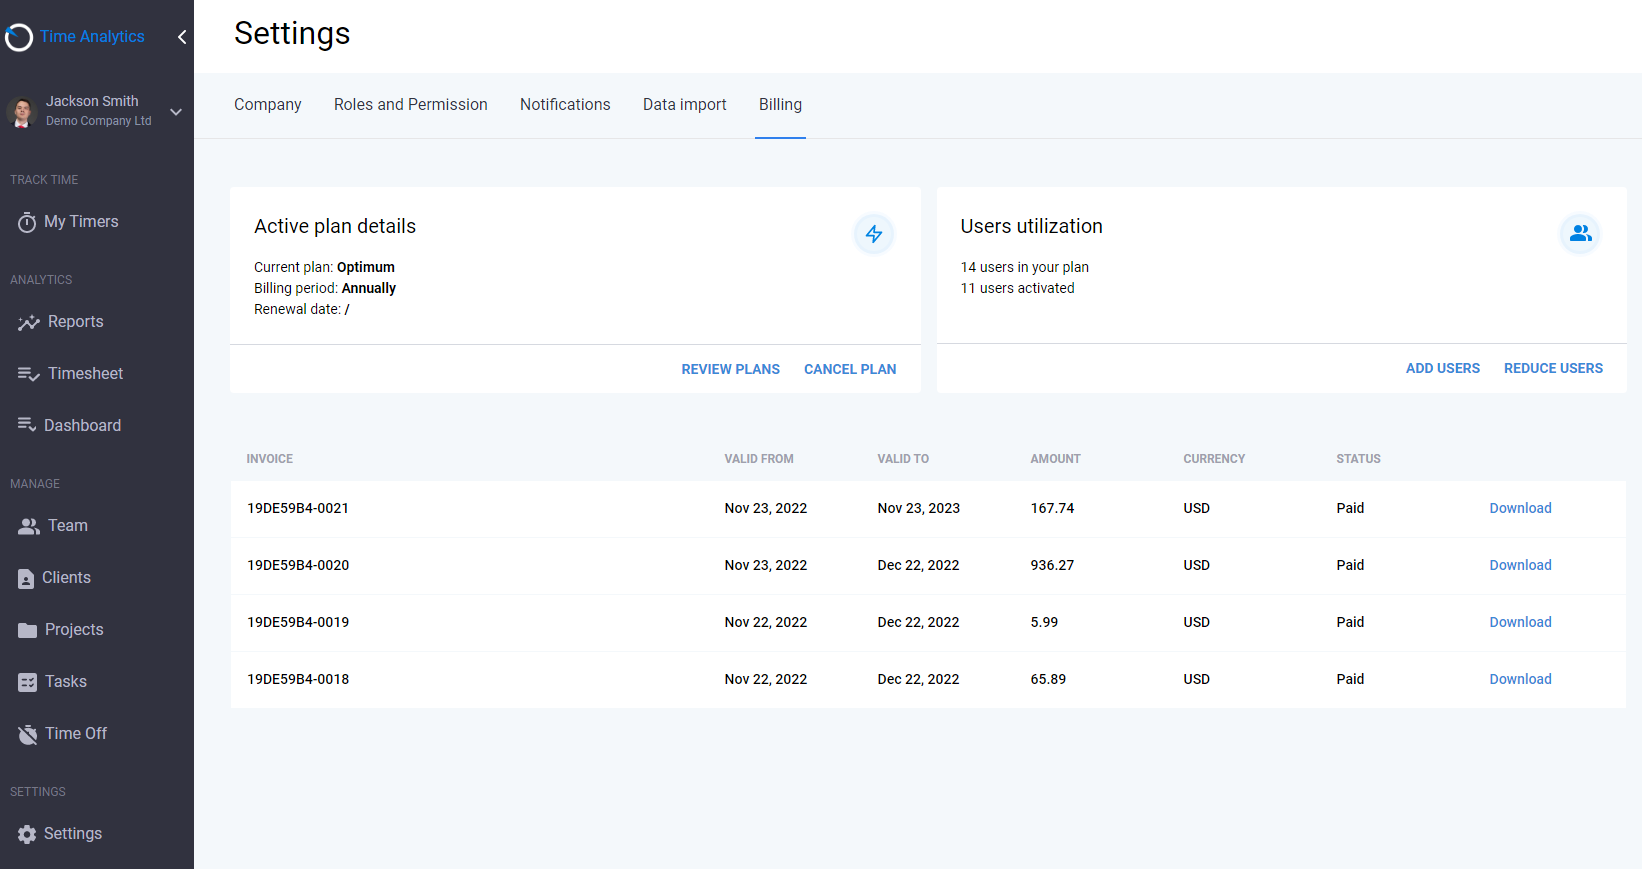Click the VALID TO column header
Viewport: 1642px width, 869px height.
pyautogui.click(x=903, y=459)
